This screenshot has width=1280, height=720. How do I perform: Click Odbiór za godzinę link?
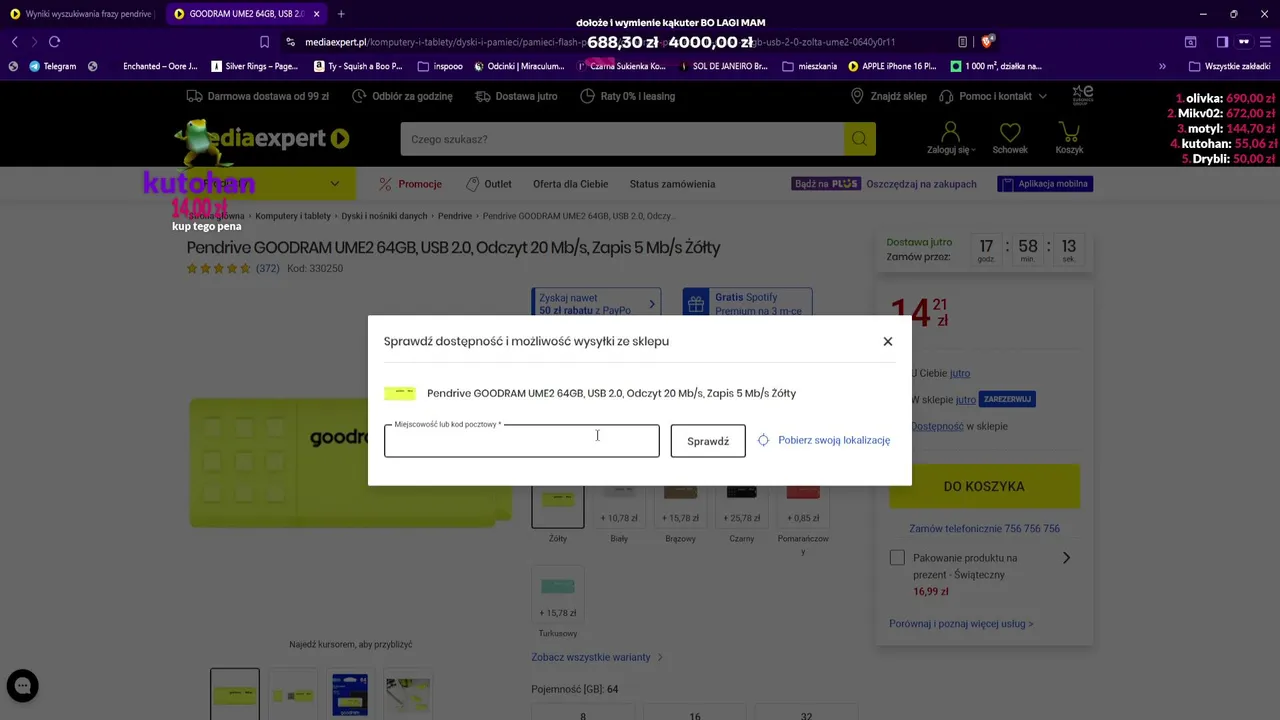(402, 96)
